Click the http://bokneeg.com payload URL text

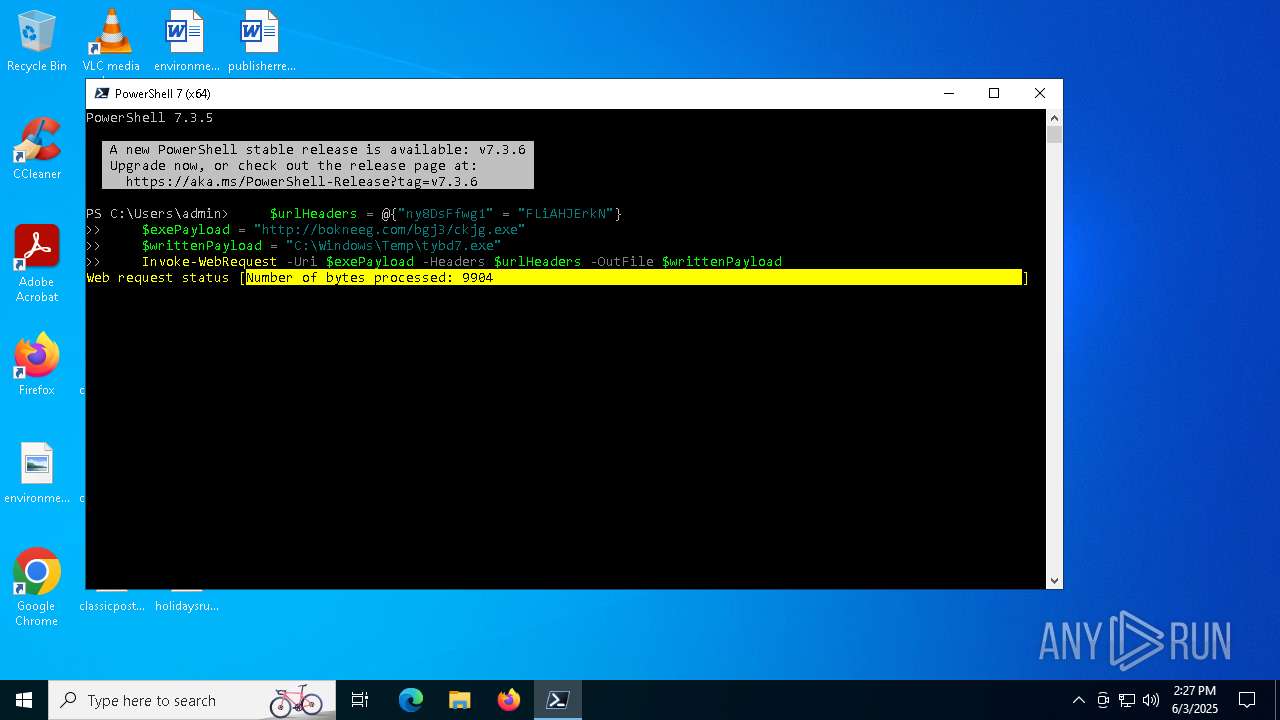[390, 230]
